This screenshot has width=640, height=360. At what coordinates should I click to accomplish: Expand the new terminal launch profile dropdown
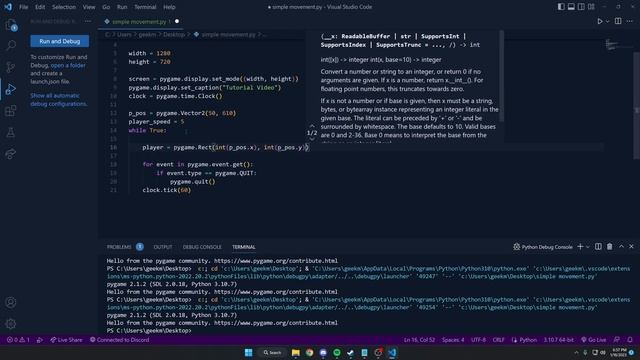[588, 247]
